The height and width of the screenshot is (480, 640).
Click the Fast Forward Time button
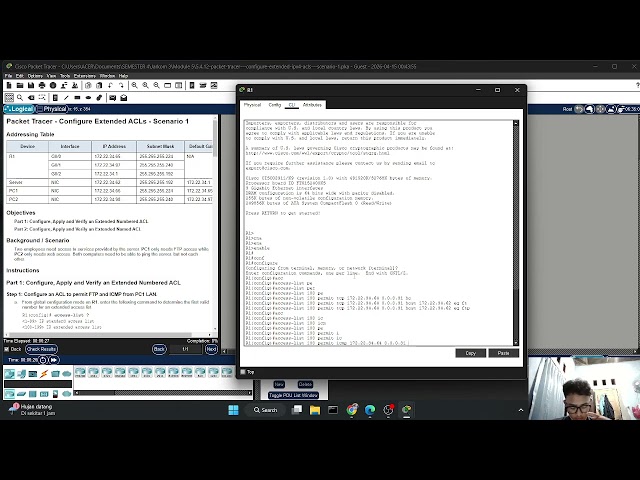pos(54,360)
